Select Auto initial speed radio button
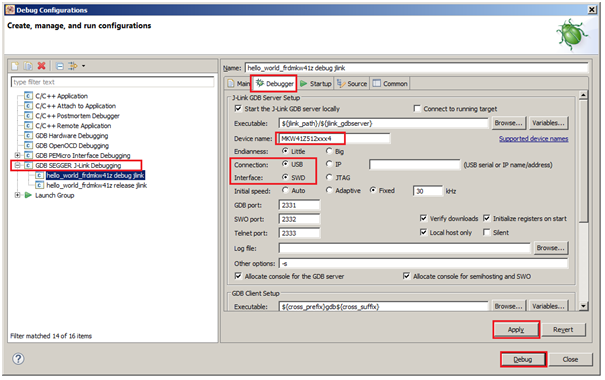The width and height of the screenshot is (605, 380). click(285, 190)
